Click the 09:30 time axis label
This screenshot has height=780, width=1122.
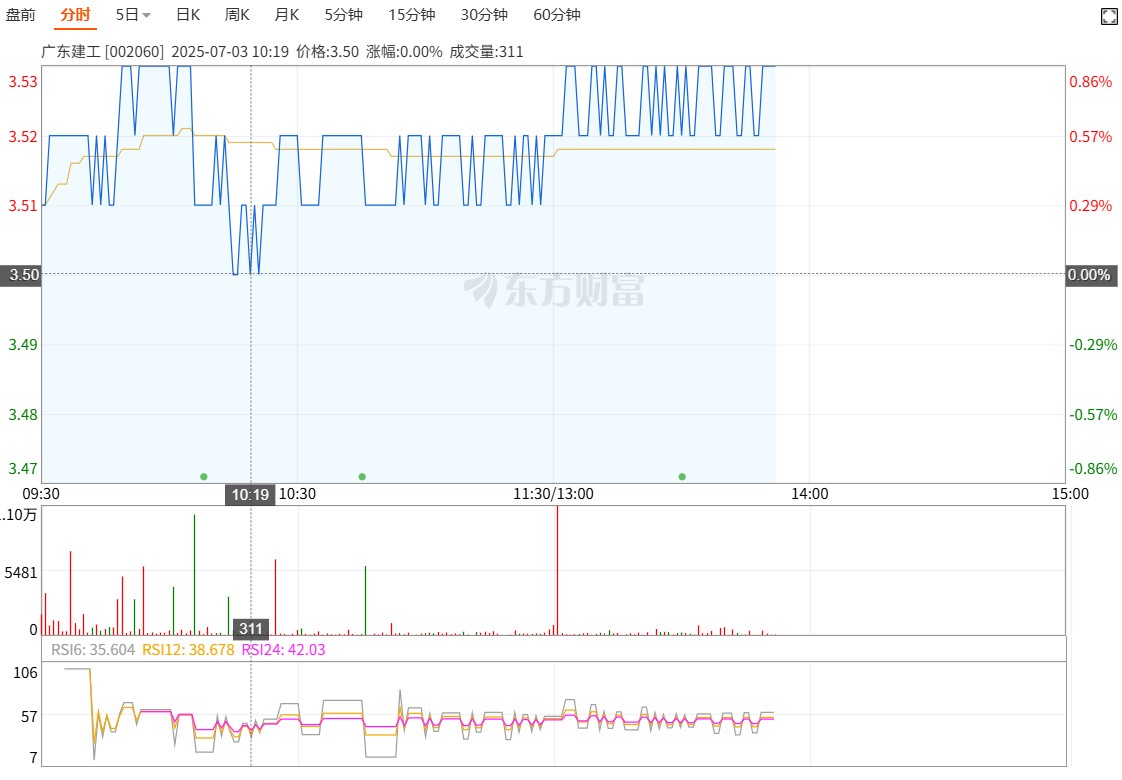(x=42, y=494)
